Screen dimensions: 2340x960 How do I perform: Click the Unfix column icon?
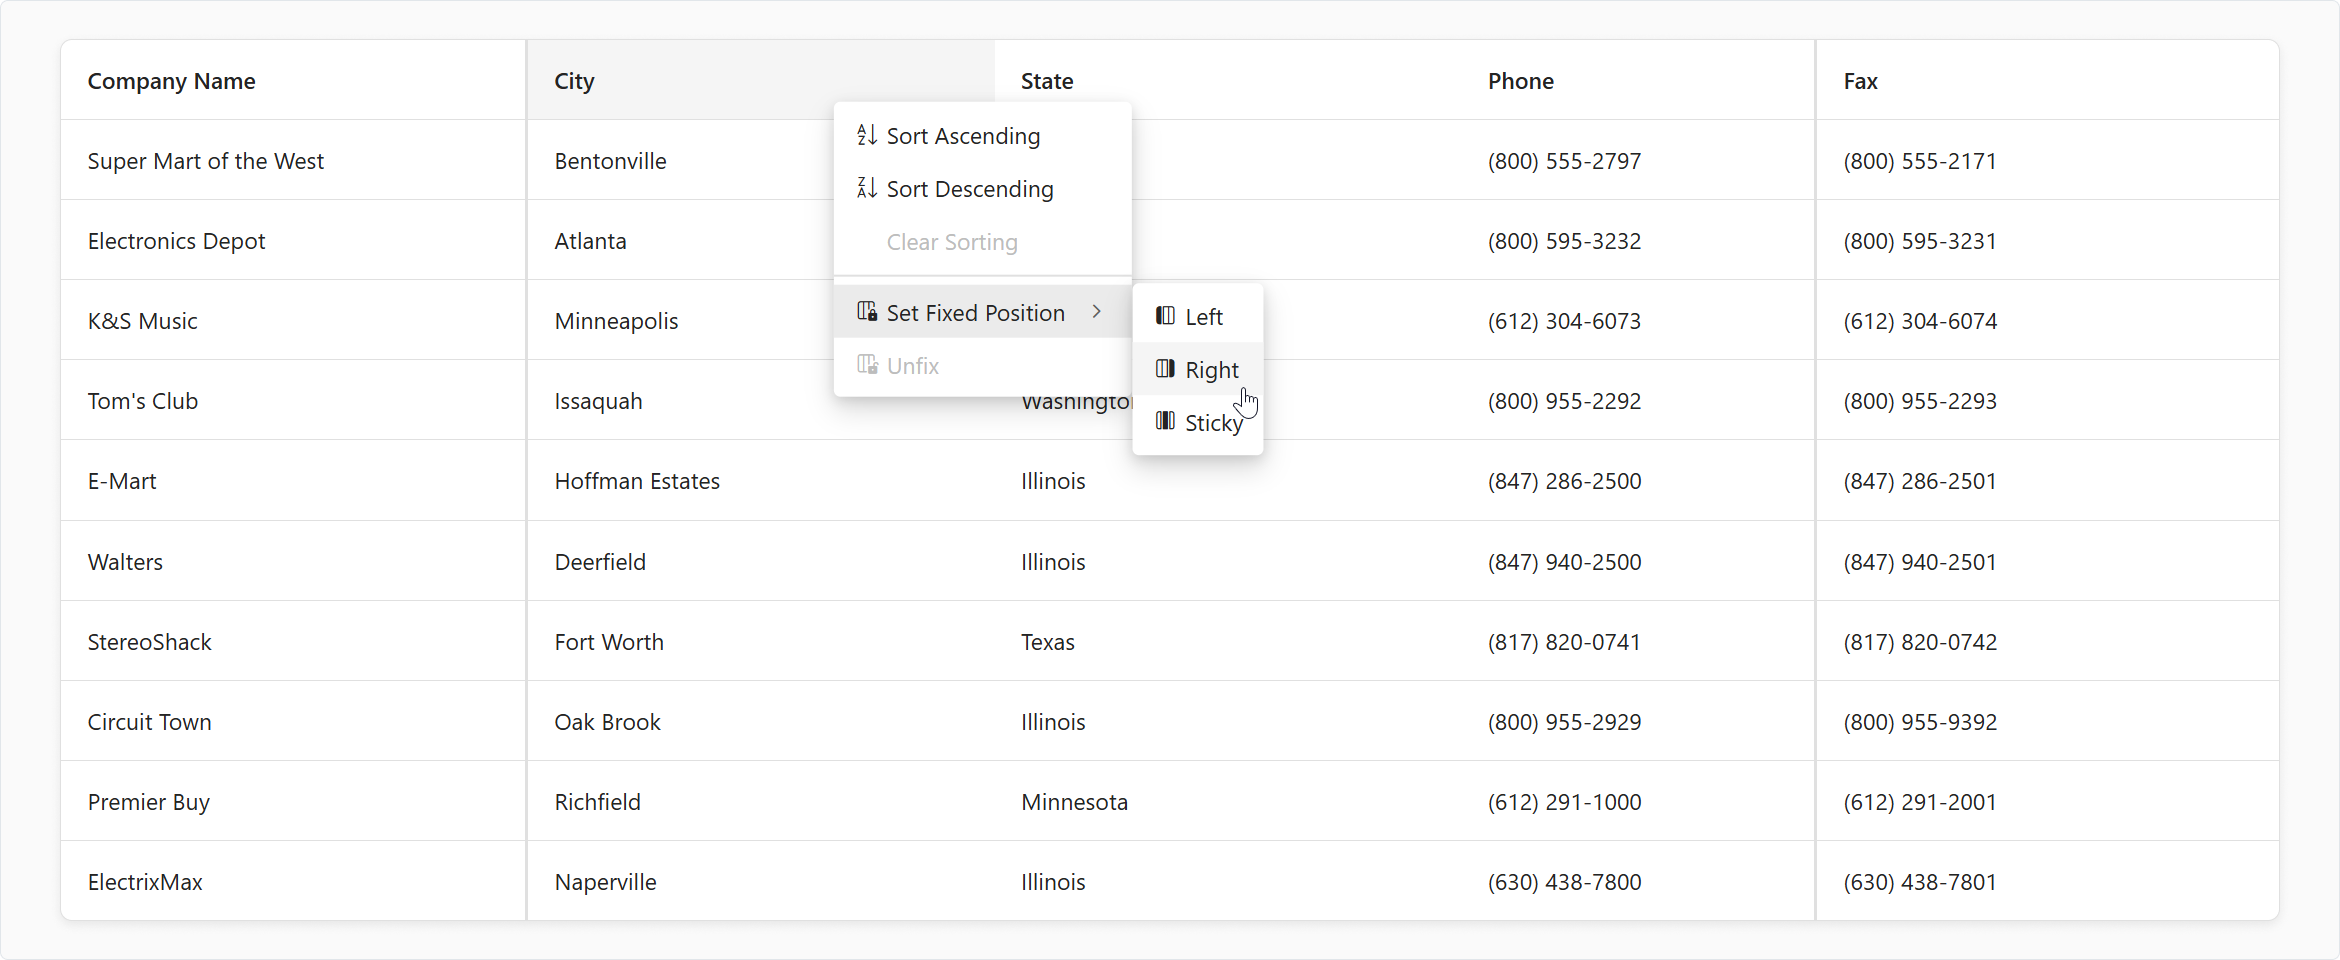(x=866, y=365)
